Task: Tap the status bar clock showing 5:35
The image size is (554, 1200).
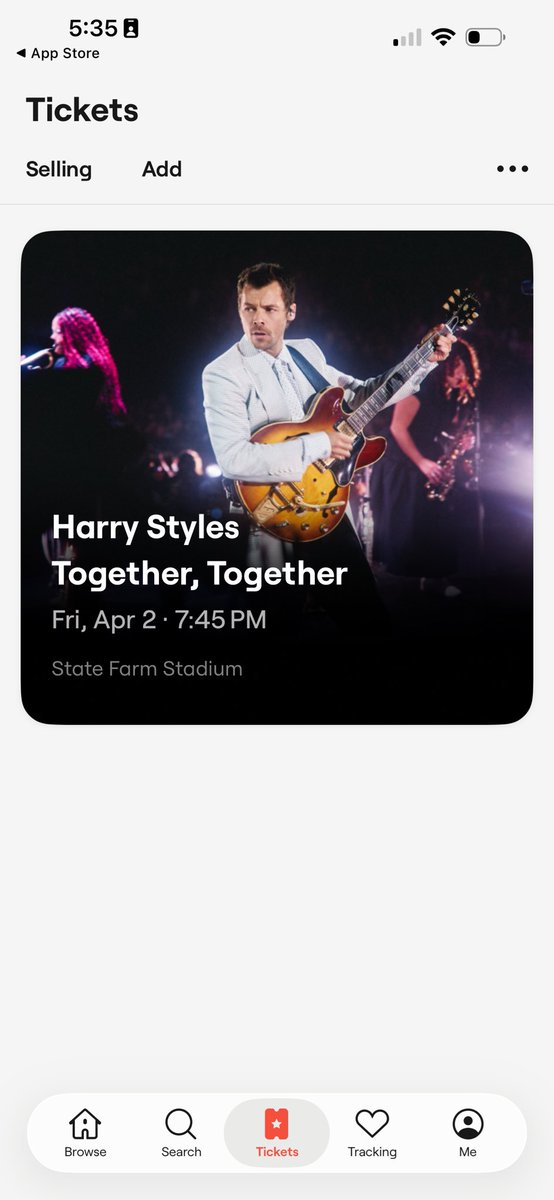Action: 93,28
